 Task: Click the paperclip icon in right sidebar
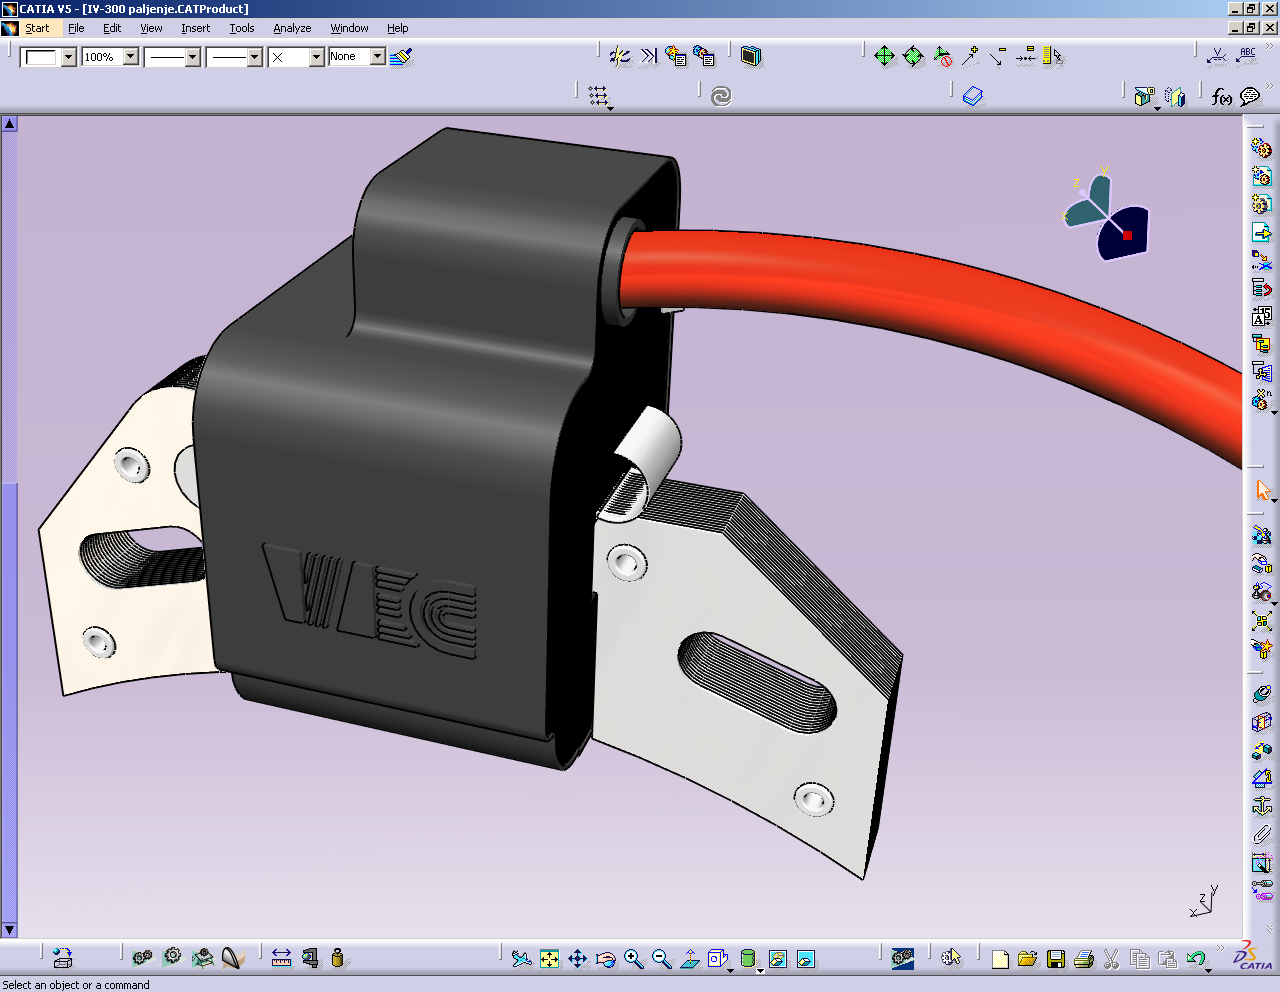[1262, 834]
